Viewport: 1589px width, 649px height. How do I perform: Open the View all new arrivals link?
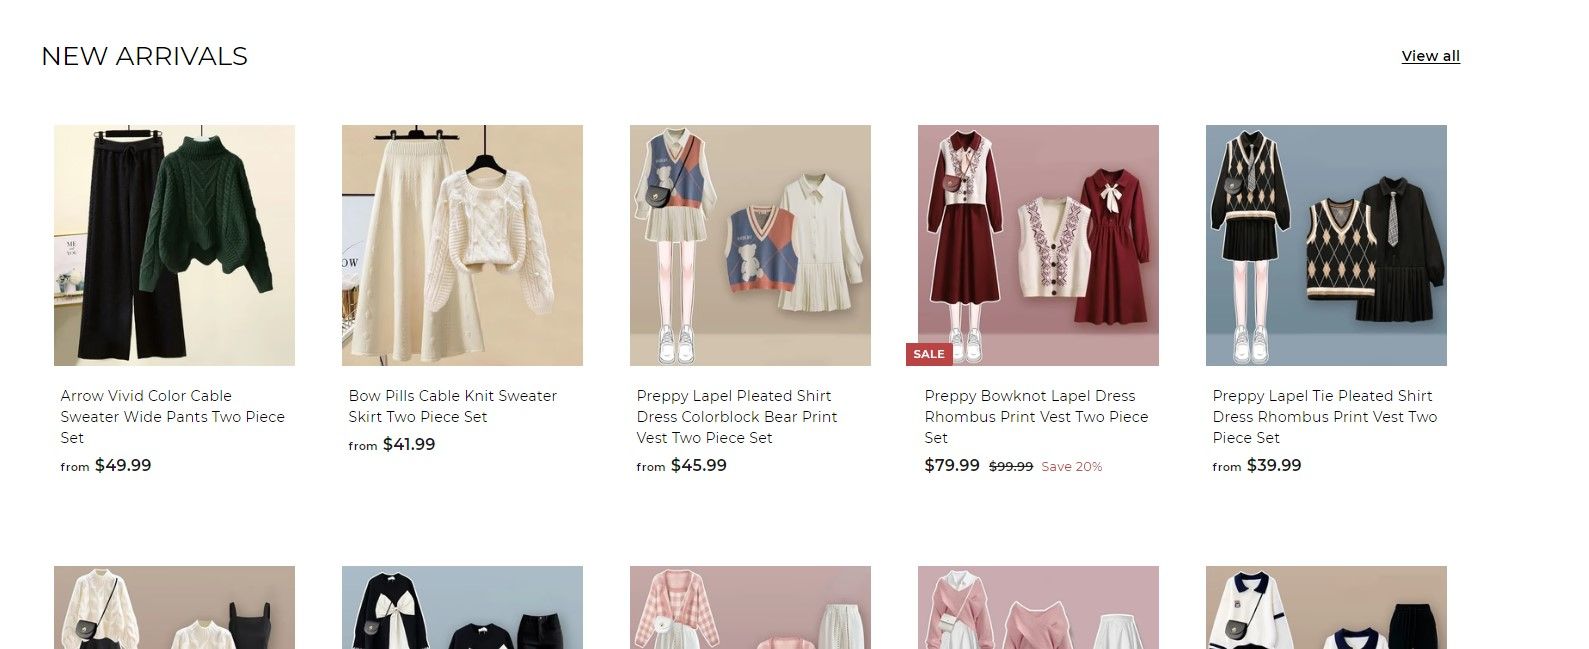[x=1430, y=56]
